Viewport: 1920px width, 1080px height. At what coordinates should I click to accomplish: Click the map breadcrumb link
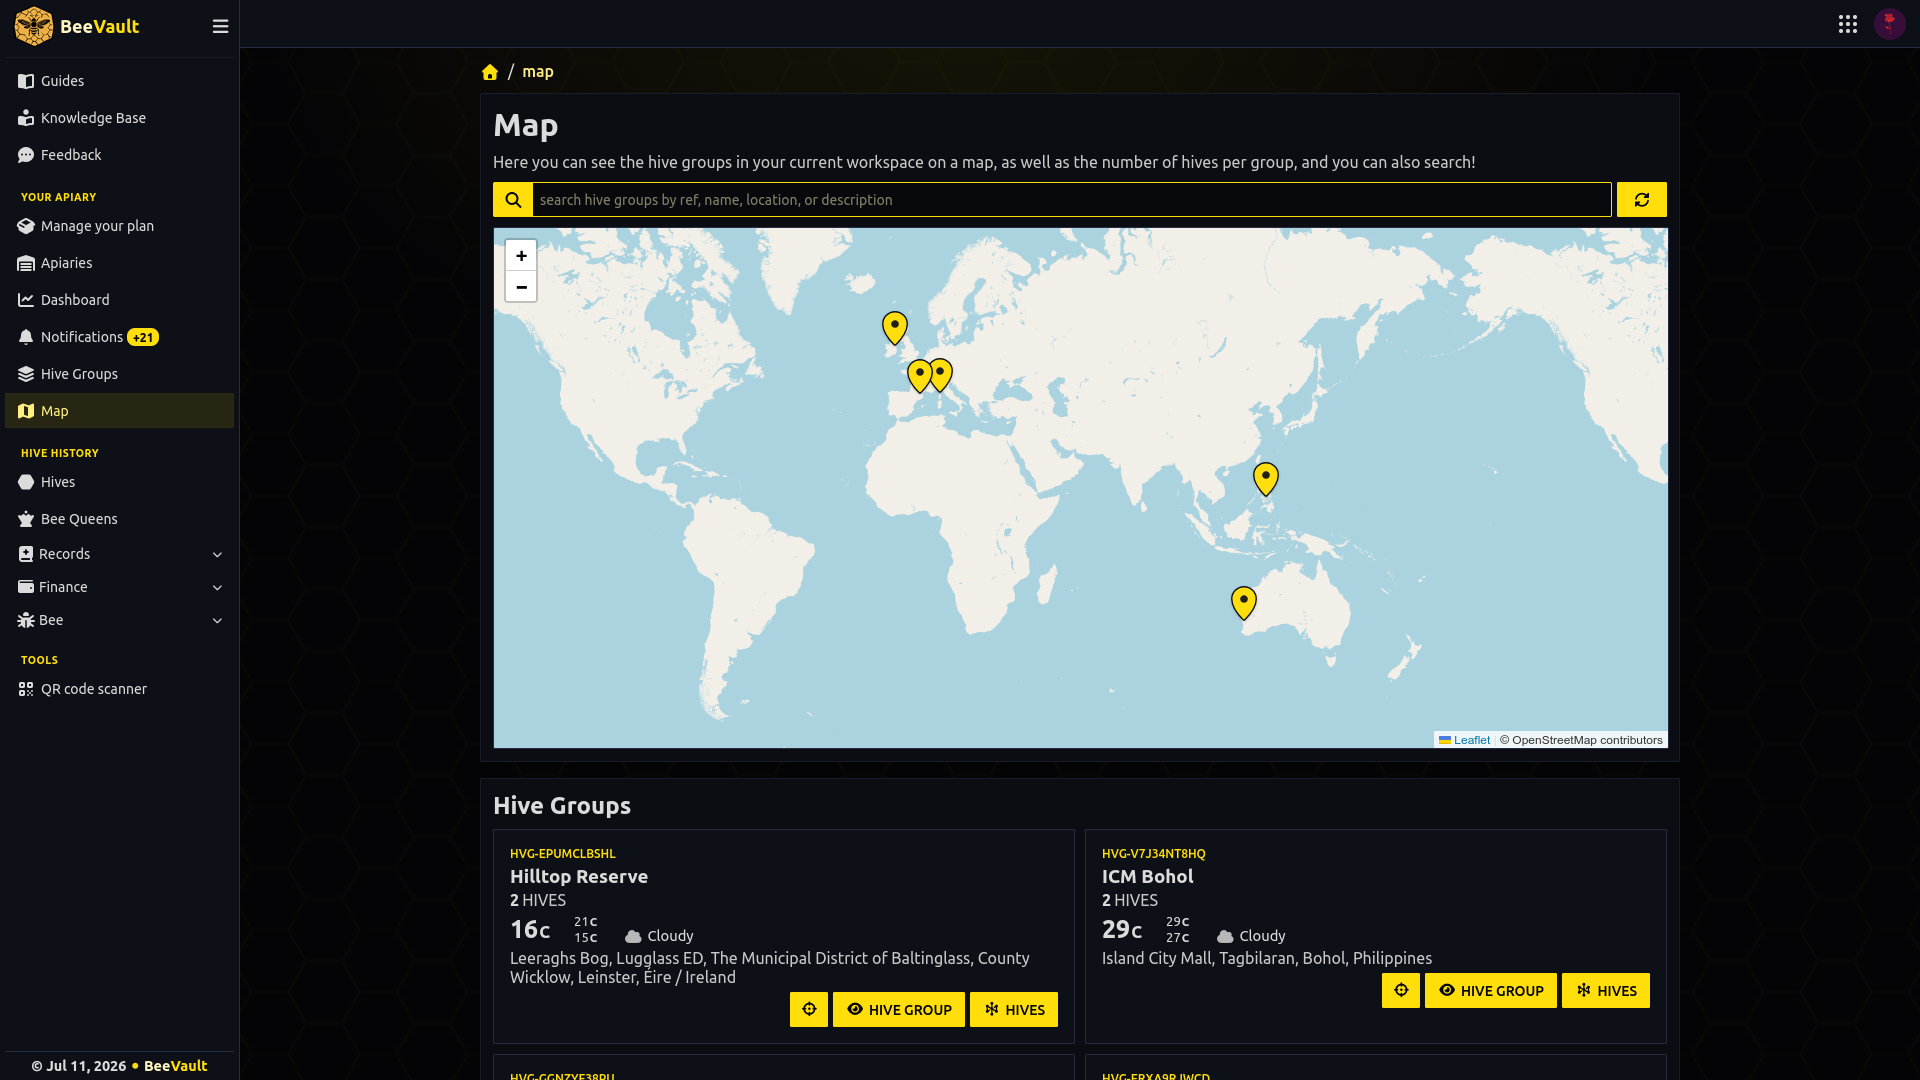pyautogui.click(x=538, y=72)
